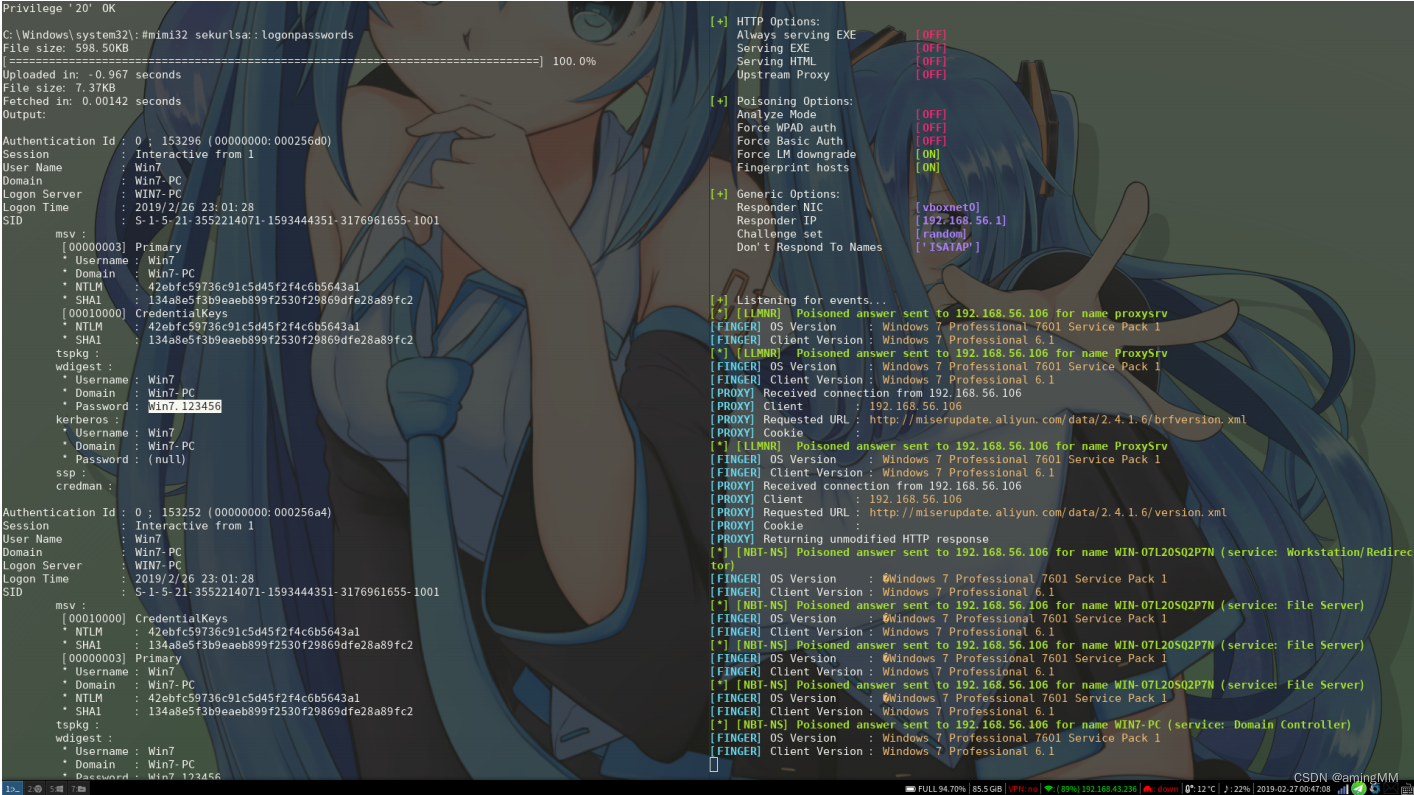Click the Challenge set value random
Viewport: 1414px width, 795px height.
941,234
